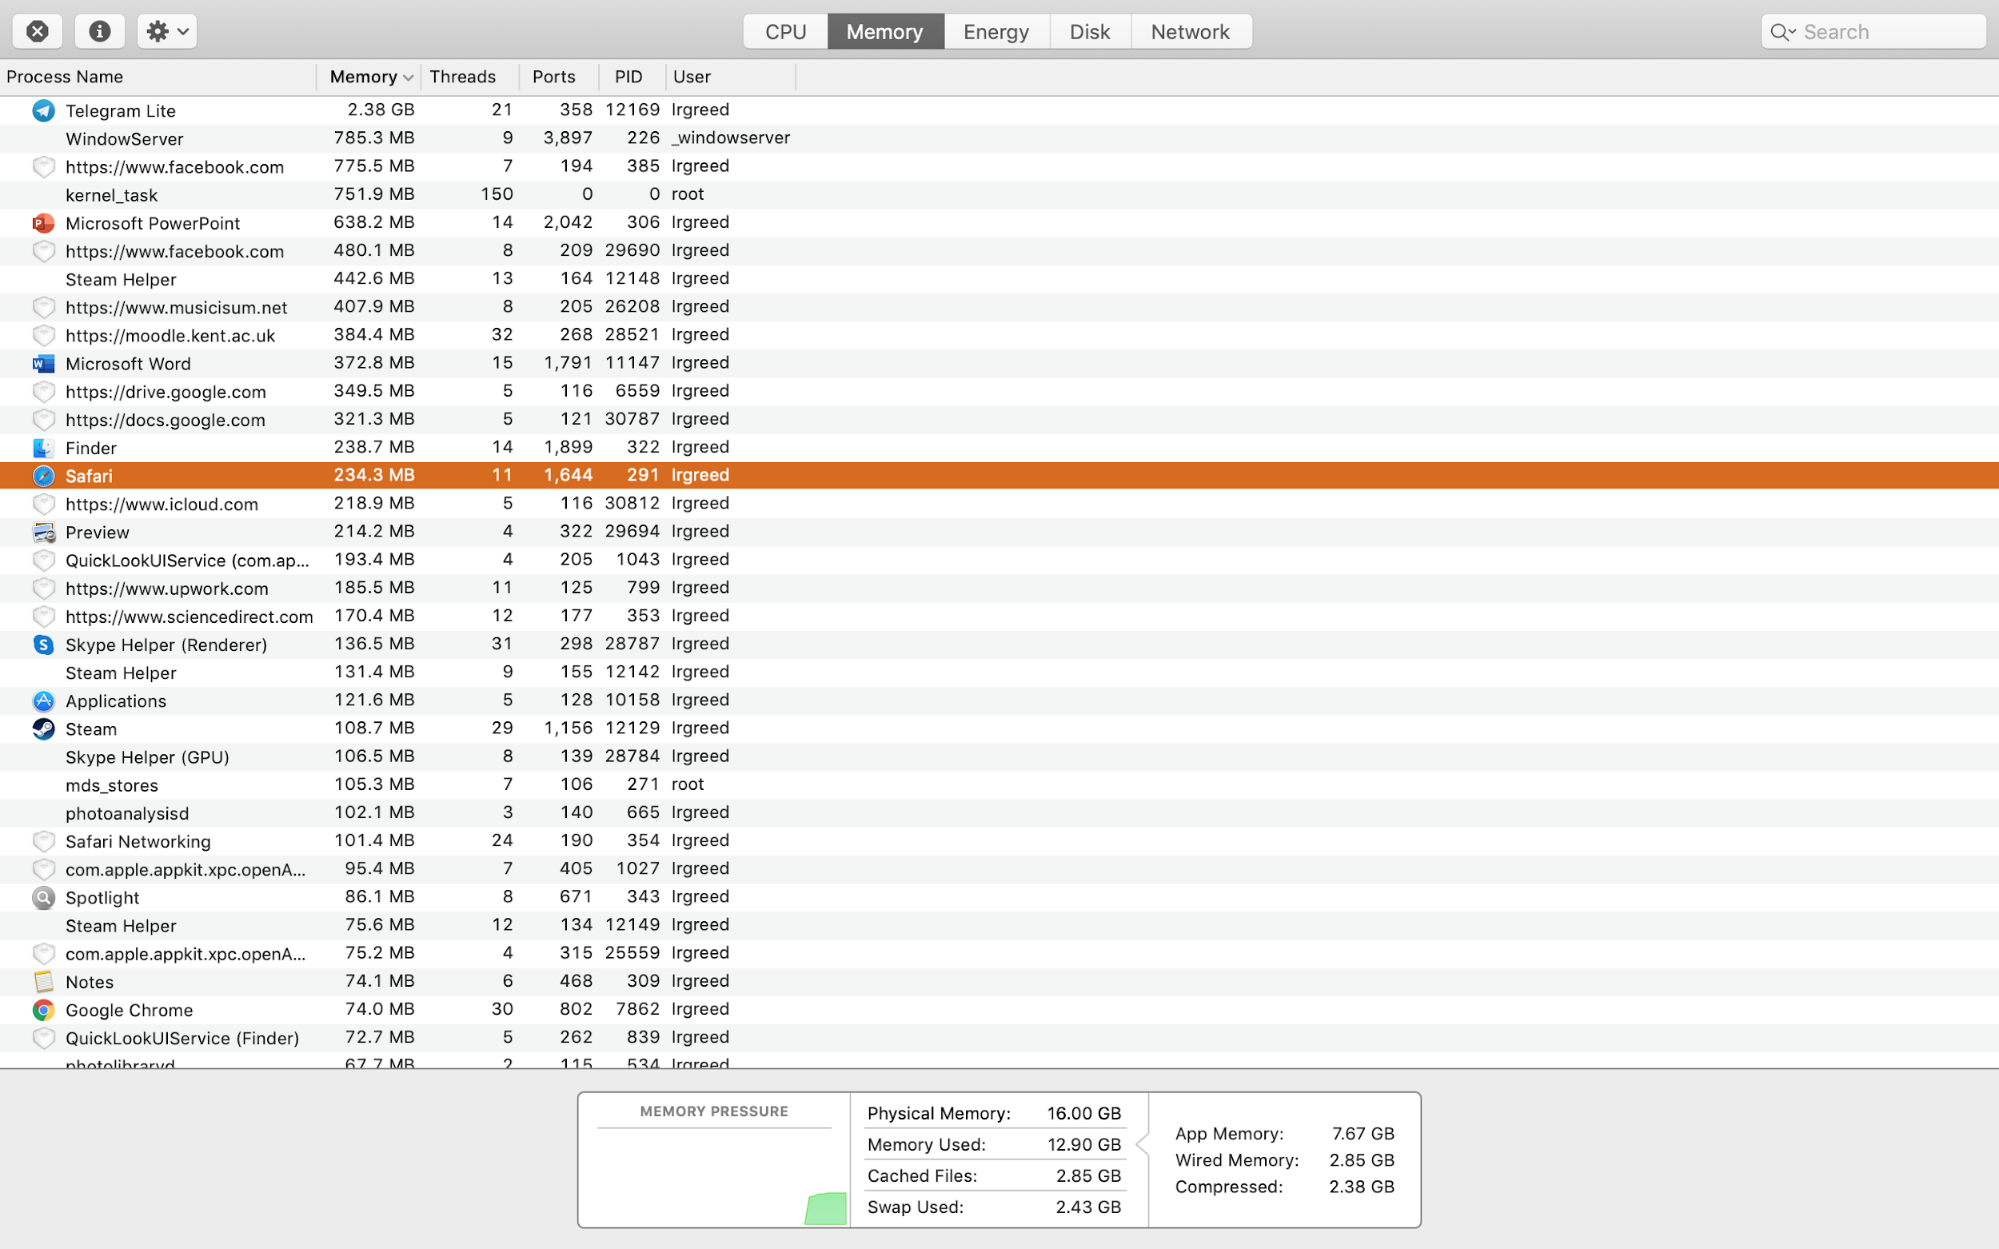This screenshot has height=1249, width=1999.
Task: Click the Microsoft Word icon
Action: 43,363
